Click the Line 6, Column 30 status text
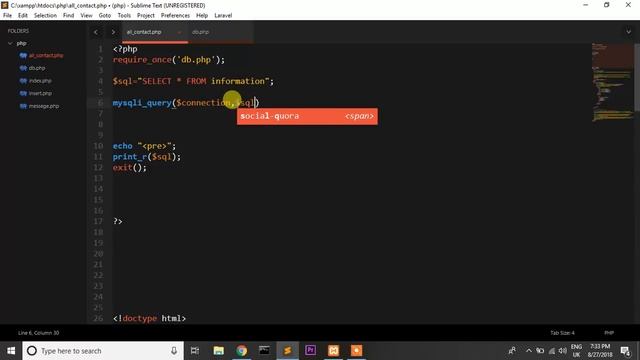 [x=38, y=333]
